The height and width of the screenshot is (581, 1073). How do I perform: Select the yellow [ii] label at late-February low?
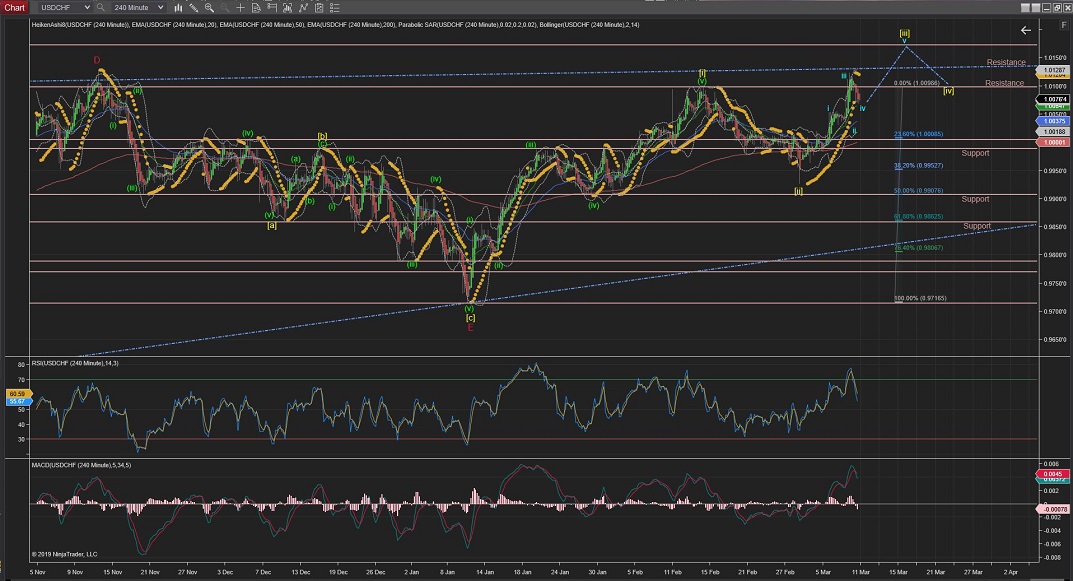pos(799,192)
